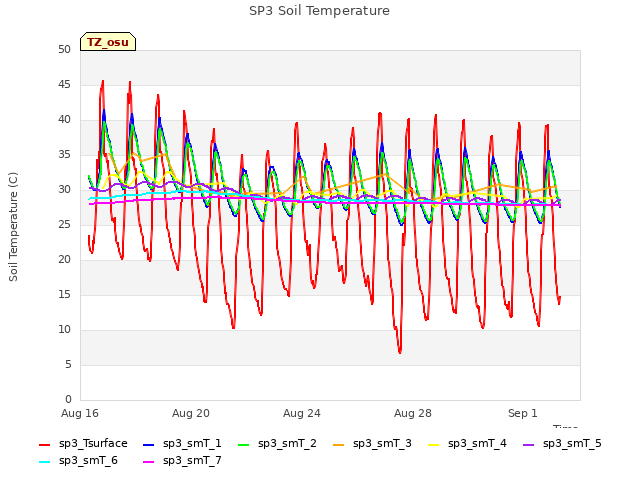The width and height of the screenshot is (640, 480).
Task: Select the Aug 20 x-axis tick label
Action: [191, 413]
